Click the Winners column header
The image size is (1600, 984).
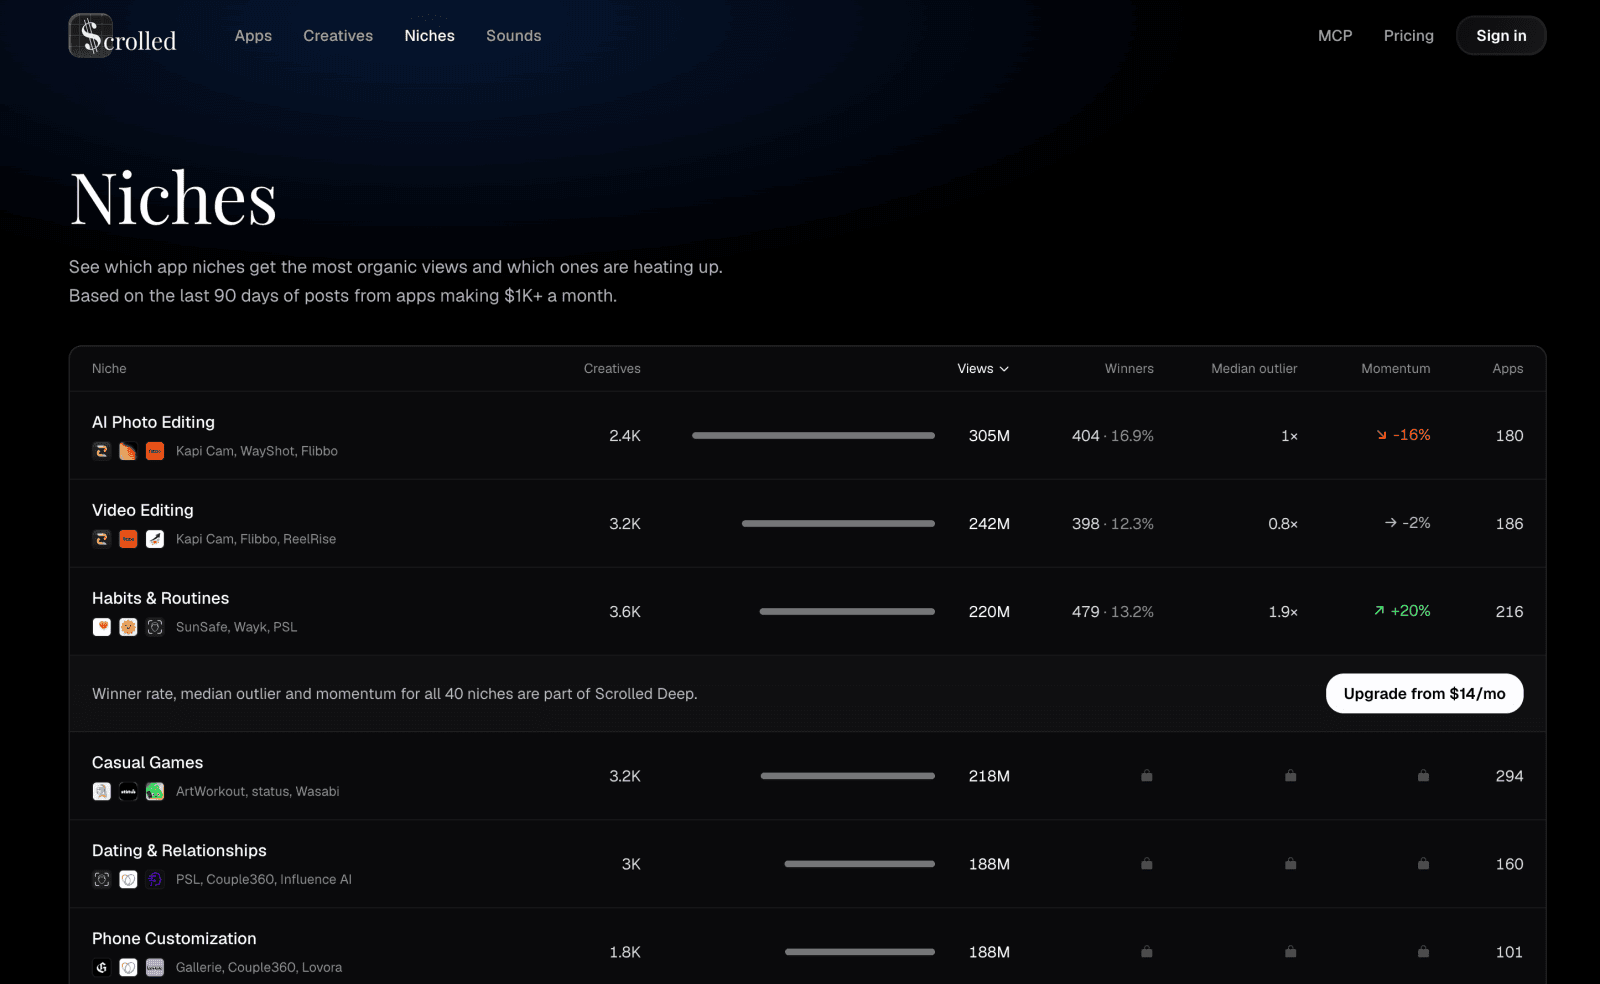tap(1129, 369)
